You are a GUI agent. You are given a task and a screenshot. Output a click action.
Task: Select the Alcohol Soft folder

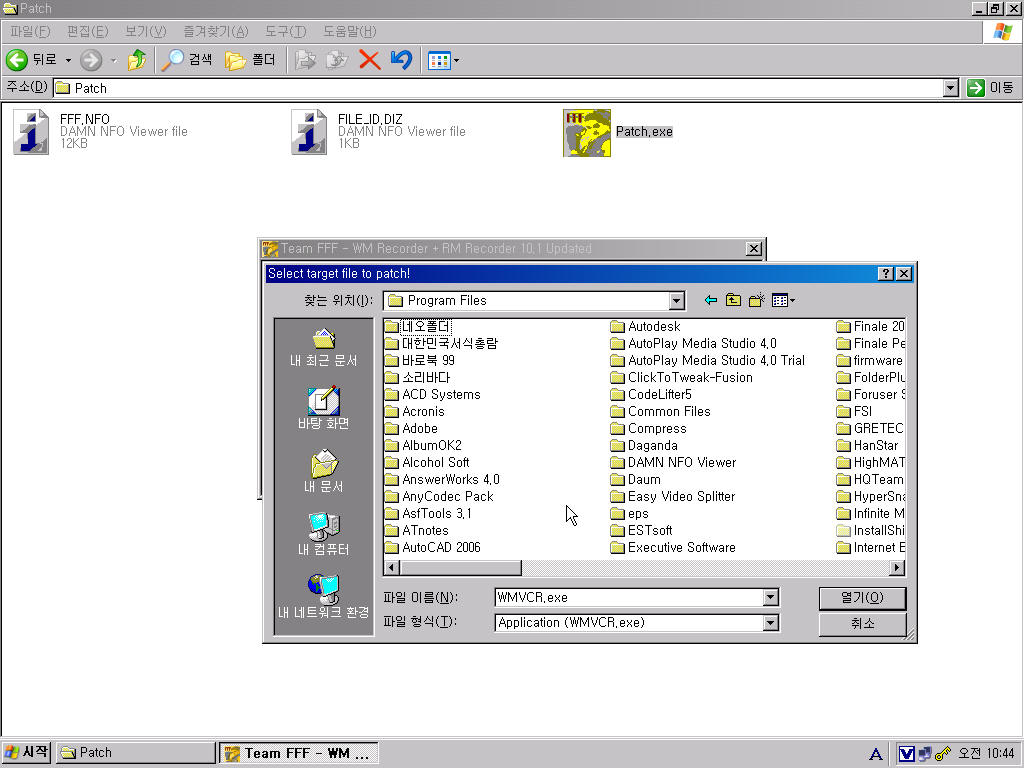click(x=427, y=462)
